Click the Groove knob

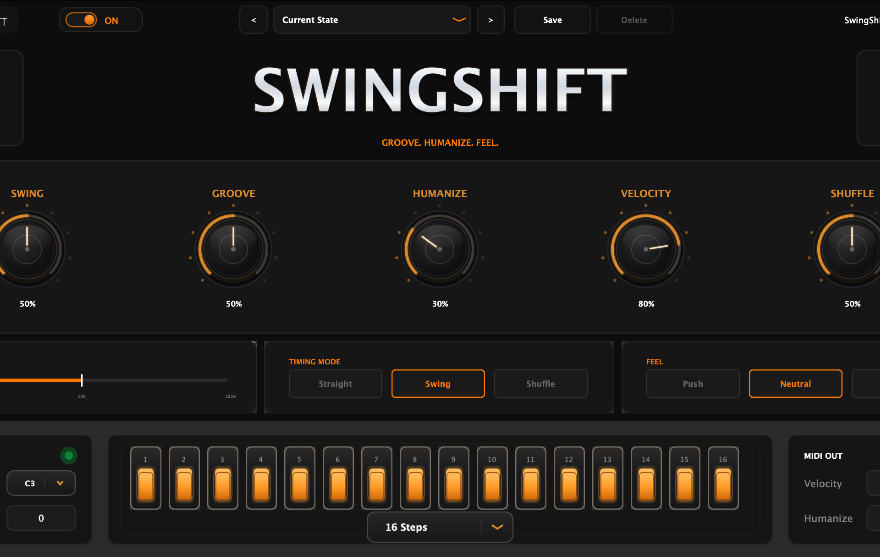[x=233, y=249]
